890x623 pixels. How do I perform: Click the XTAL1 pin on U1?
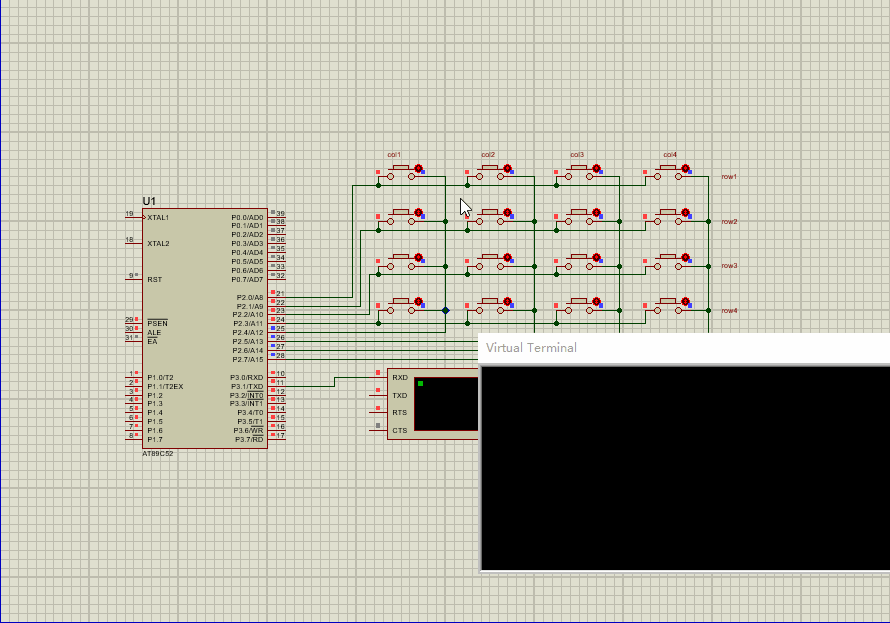(x=158, y=217)
